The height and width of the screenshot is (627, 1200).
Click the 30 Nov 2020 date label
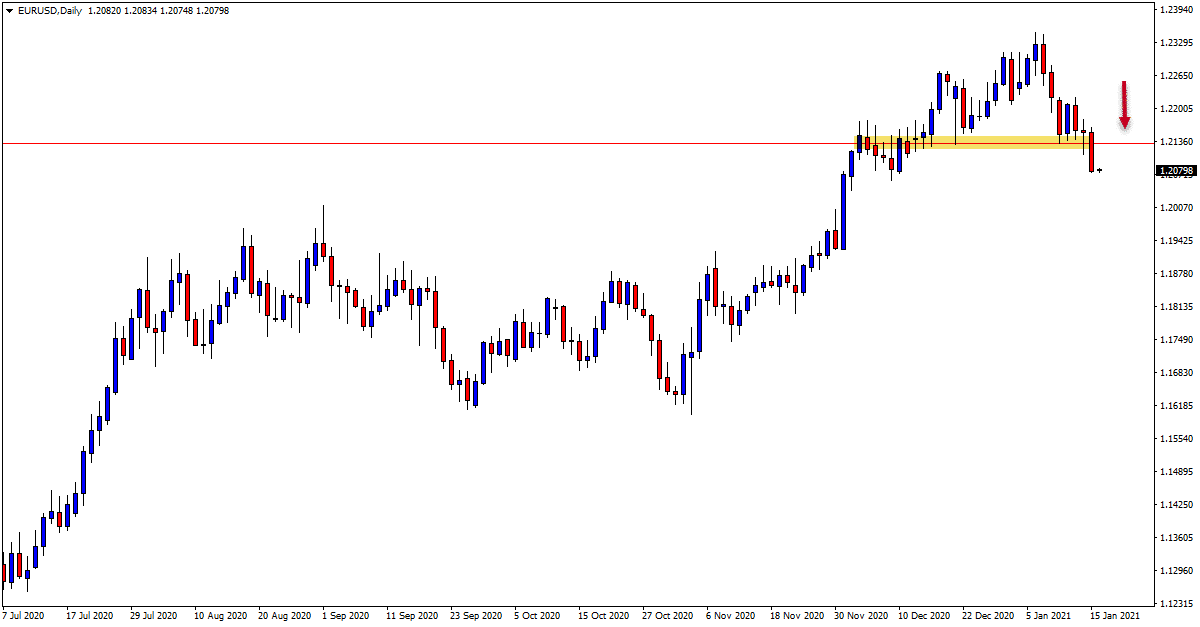click(x=859, y=616)
